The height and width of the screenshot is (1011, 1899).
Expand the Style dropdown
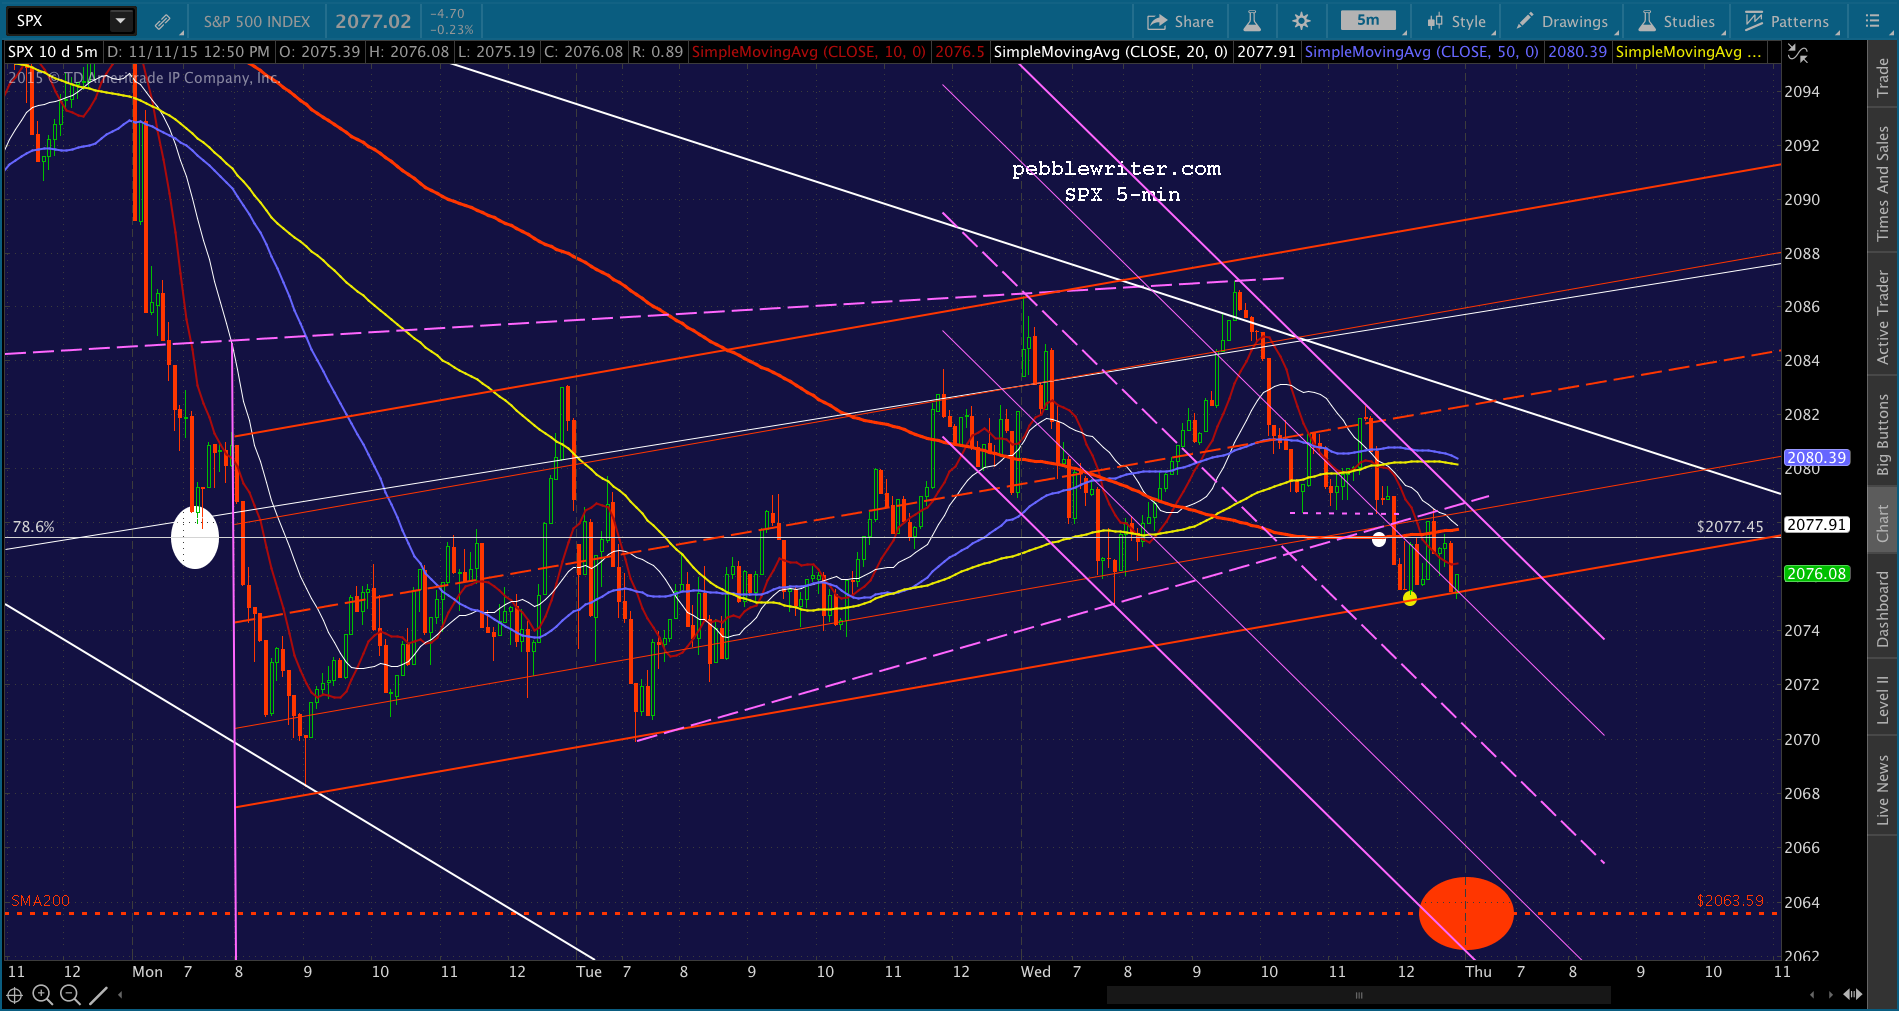tap(1458, 21)
